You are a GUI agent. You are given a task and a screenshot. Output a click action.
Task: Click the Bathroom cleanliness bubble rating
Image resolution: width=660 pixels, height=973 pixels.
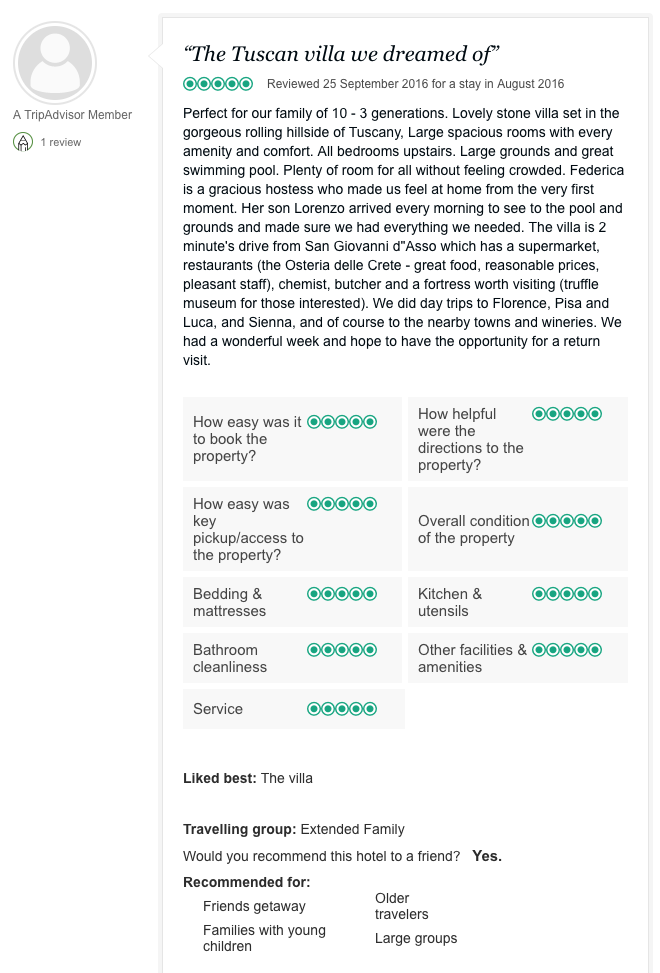pos(342,650)
